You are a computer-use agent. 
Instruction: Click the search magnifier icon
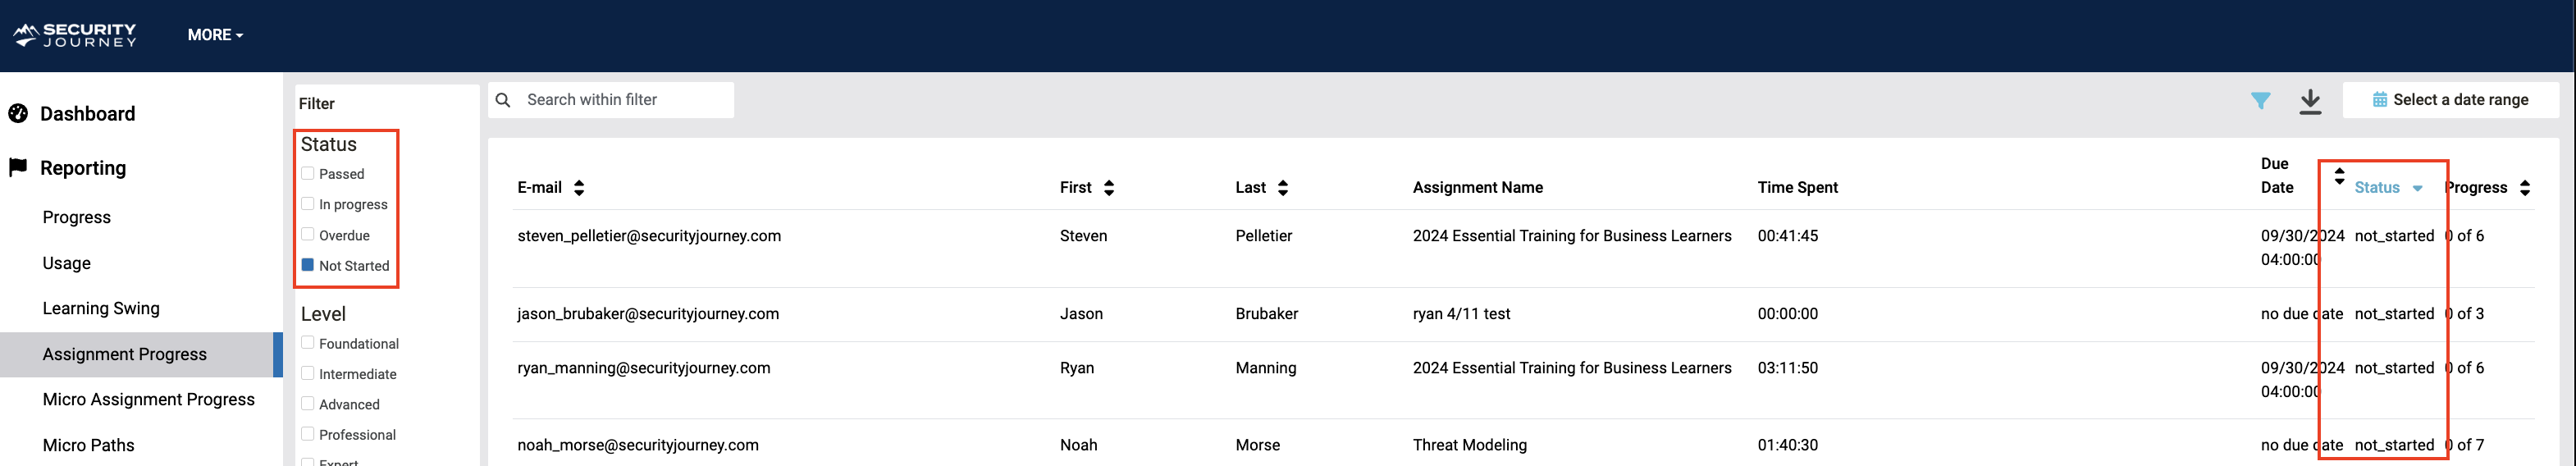[503, 100]
